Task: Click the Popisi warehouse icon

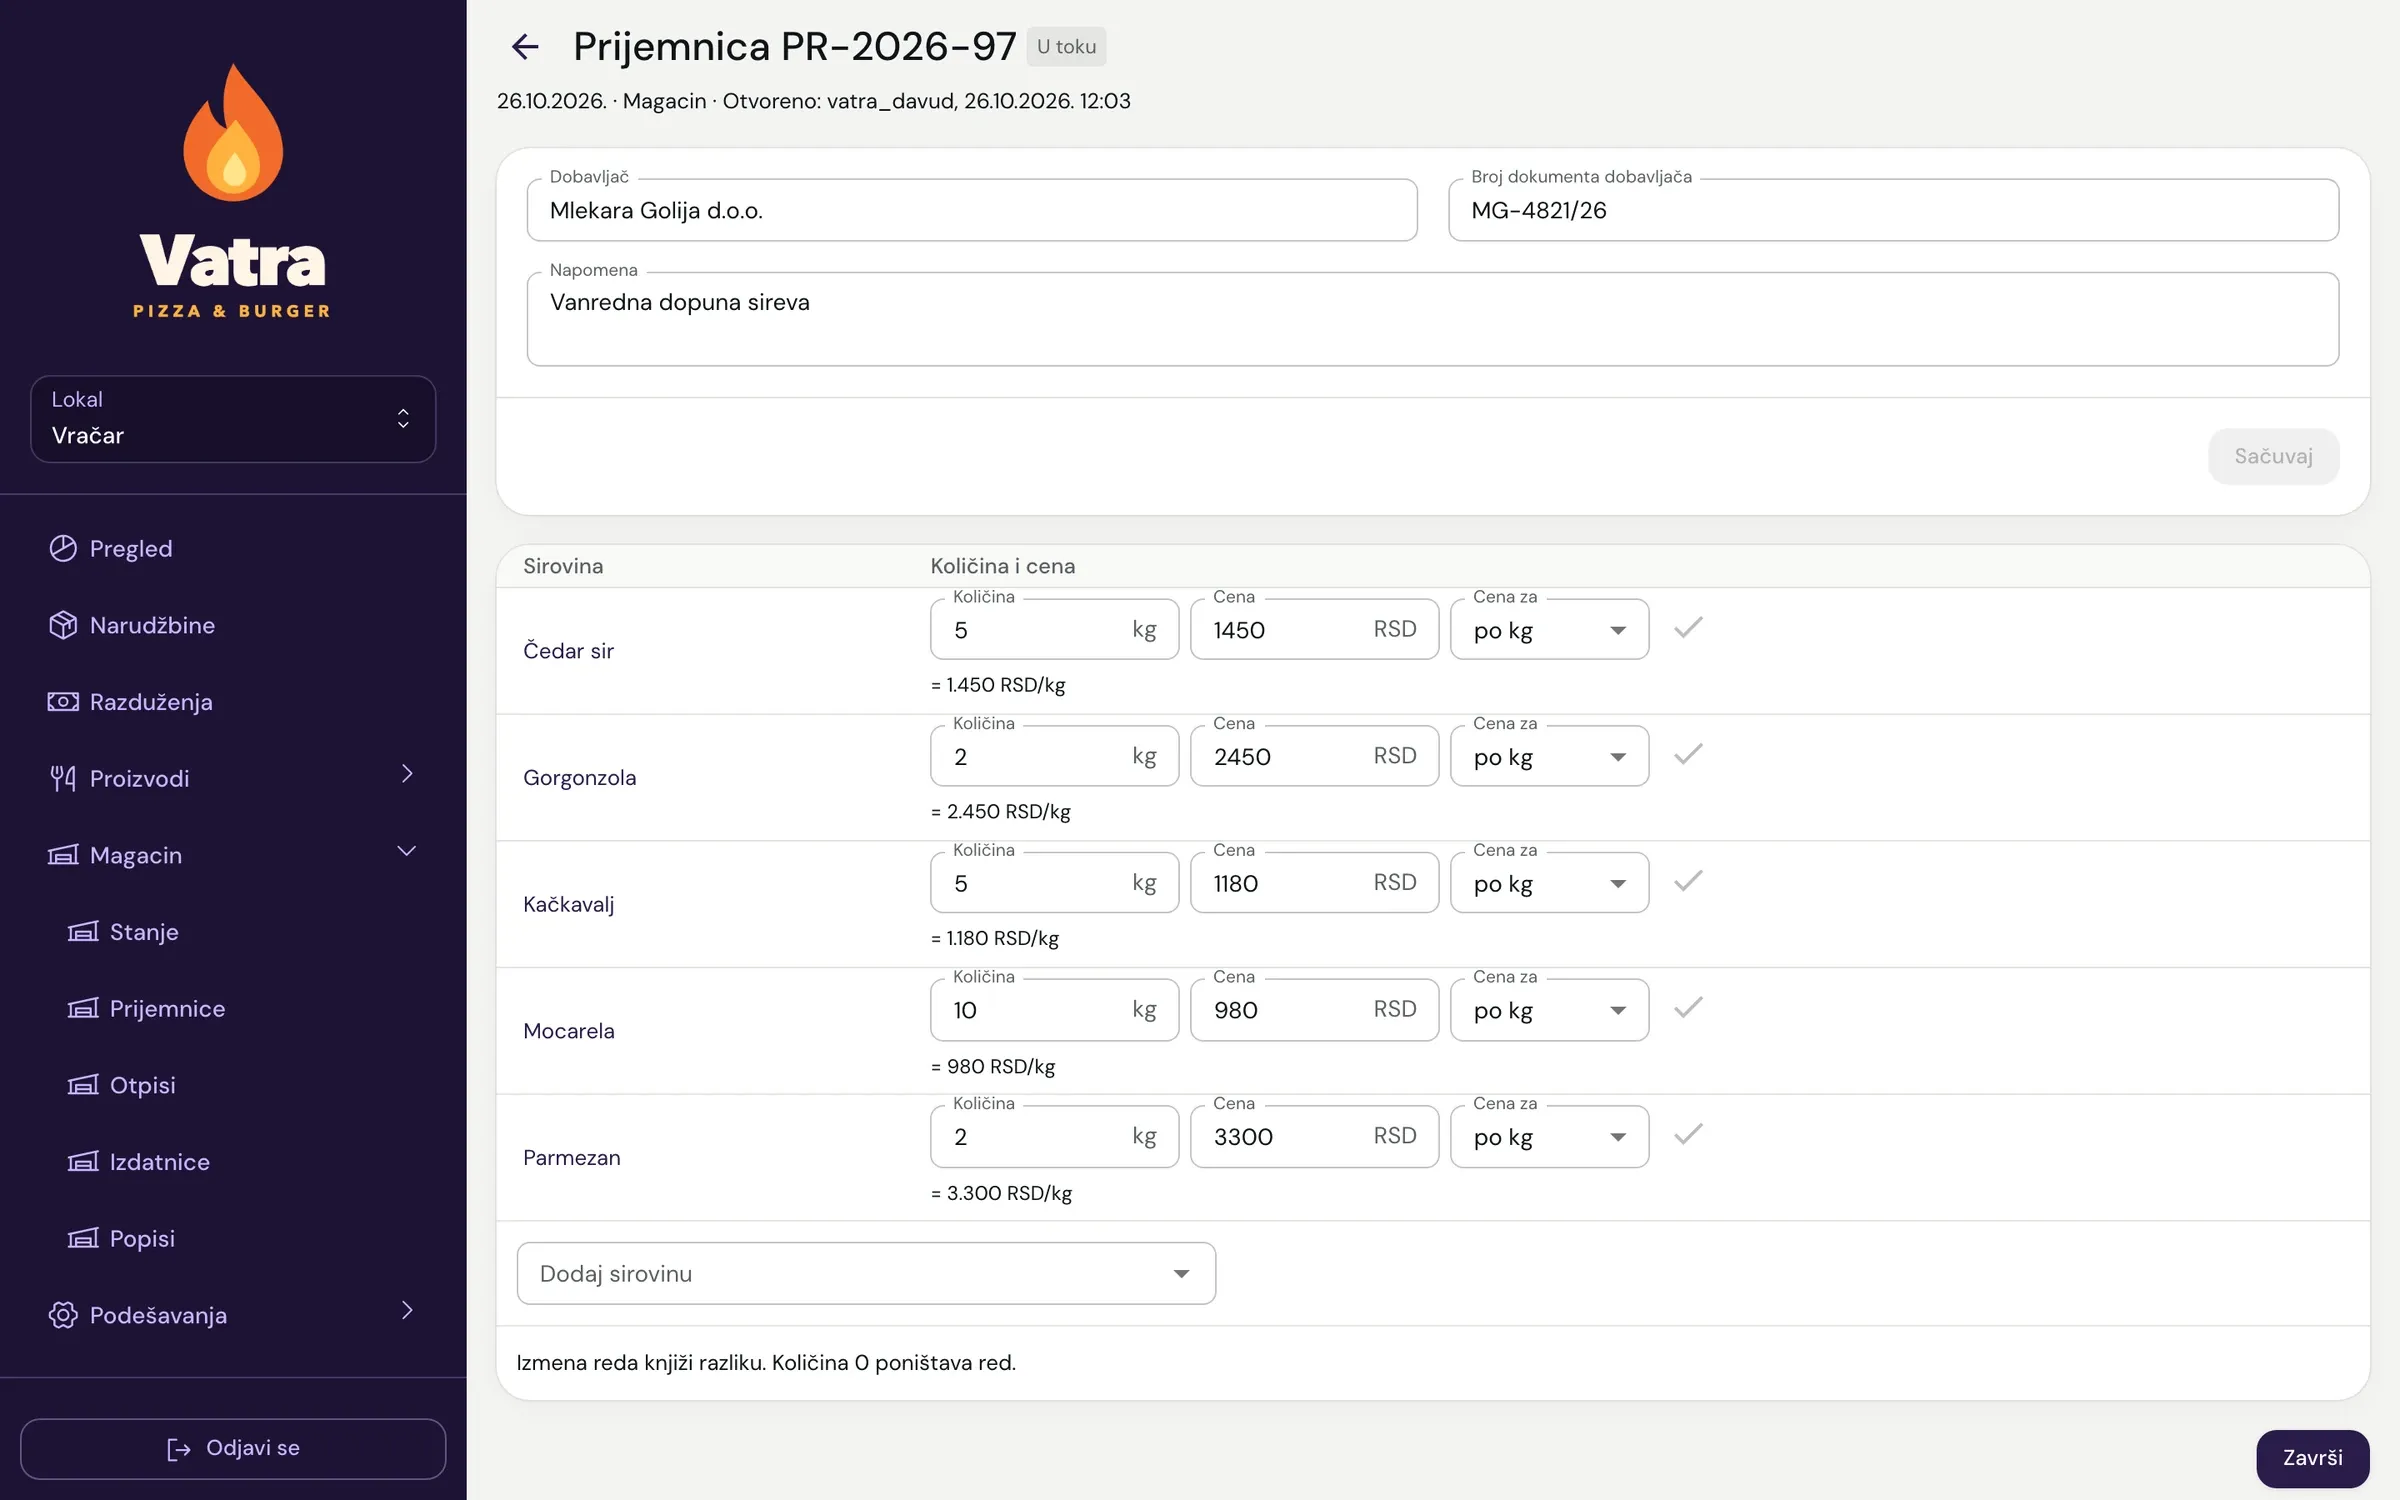Action: point(83,1238)
